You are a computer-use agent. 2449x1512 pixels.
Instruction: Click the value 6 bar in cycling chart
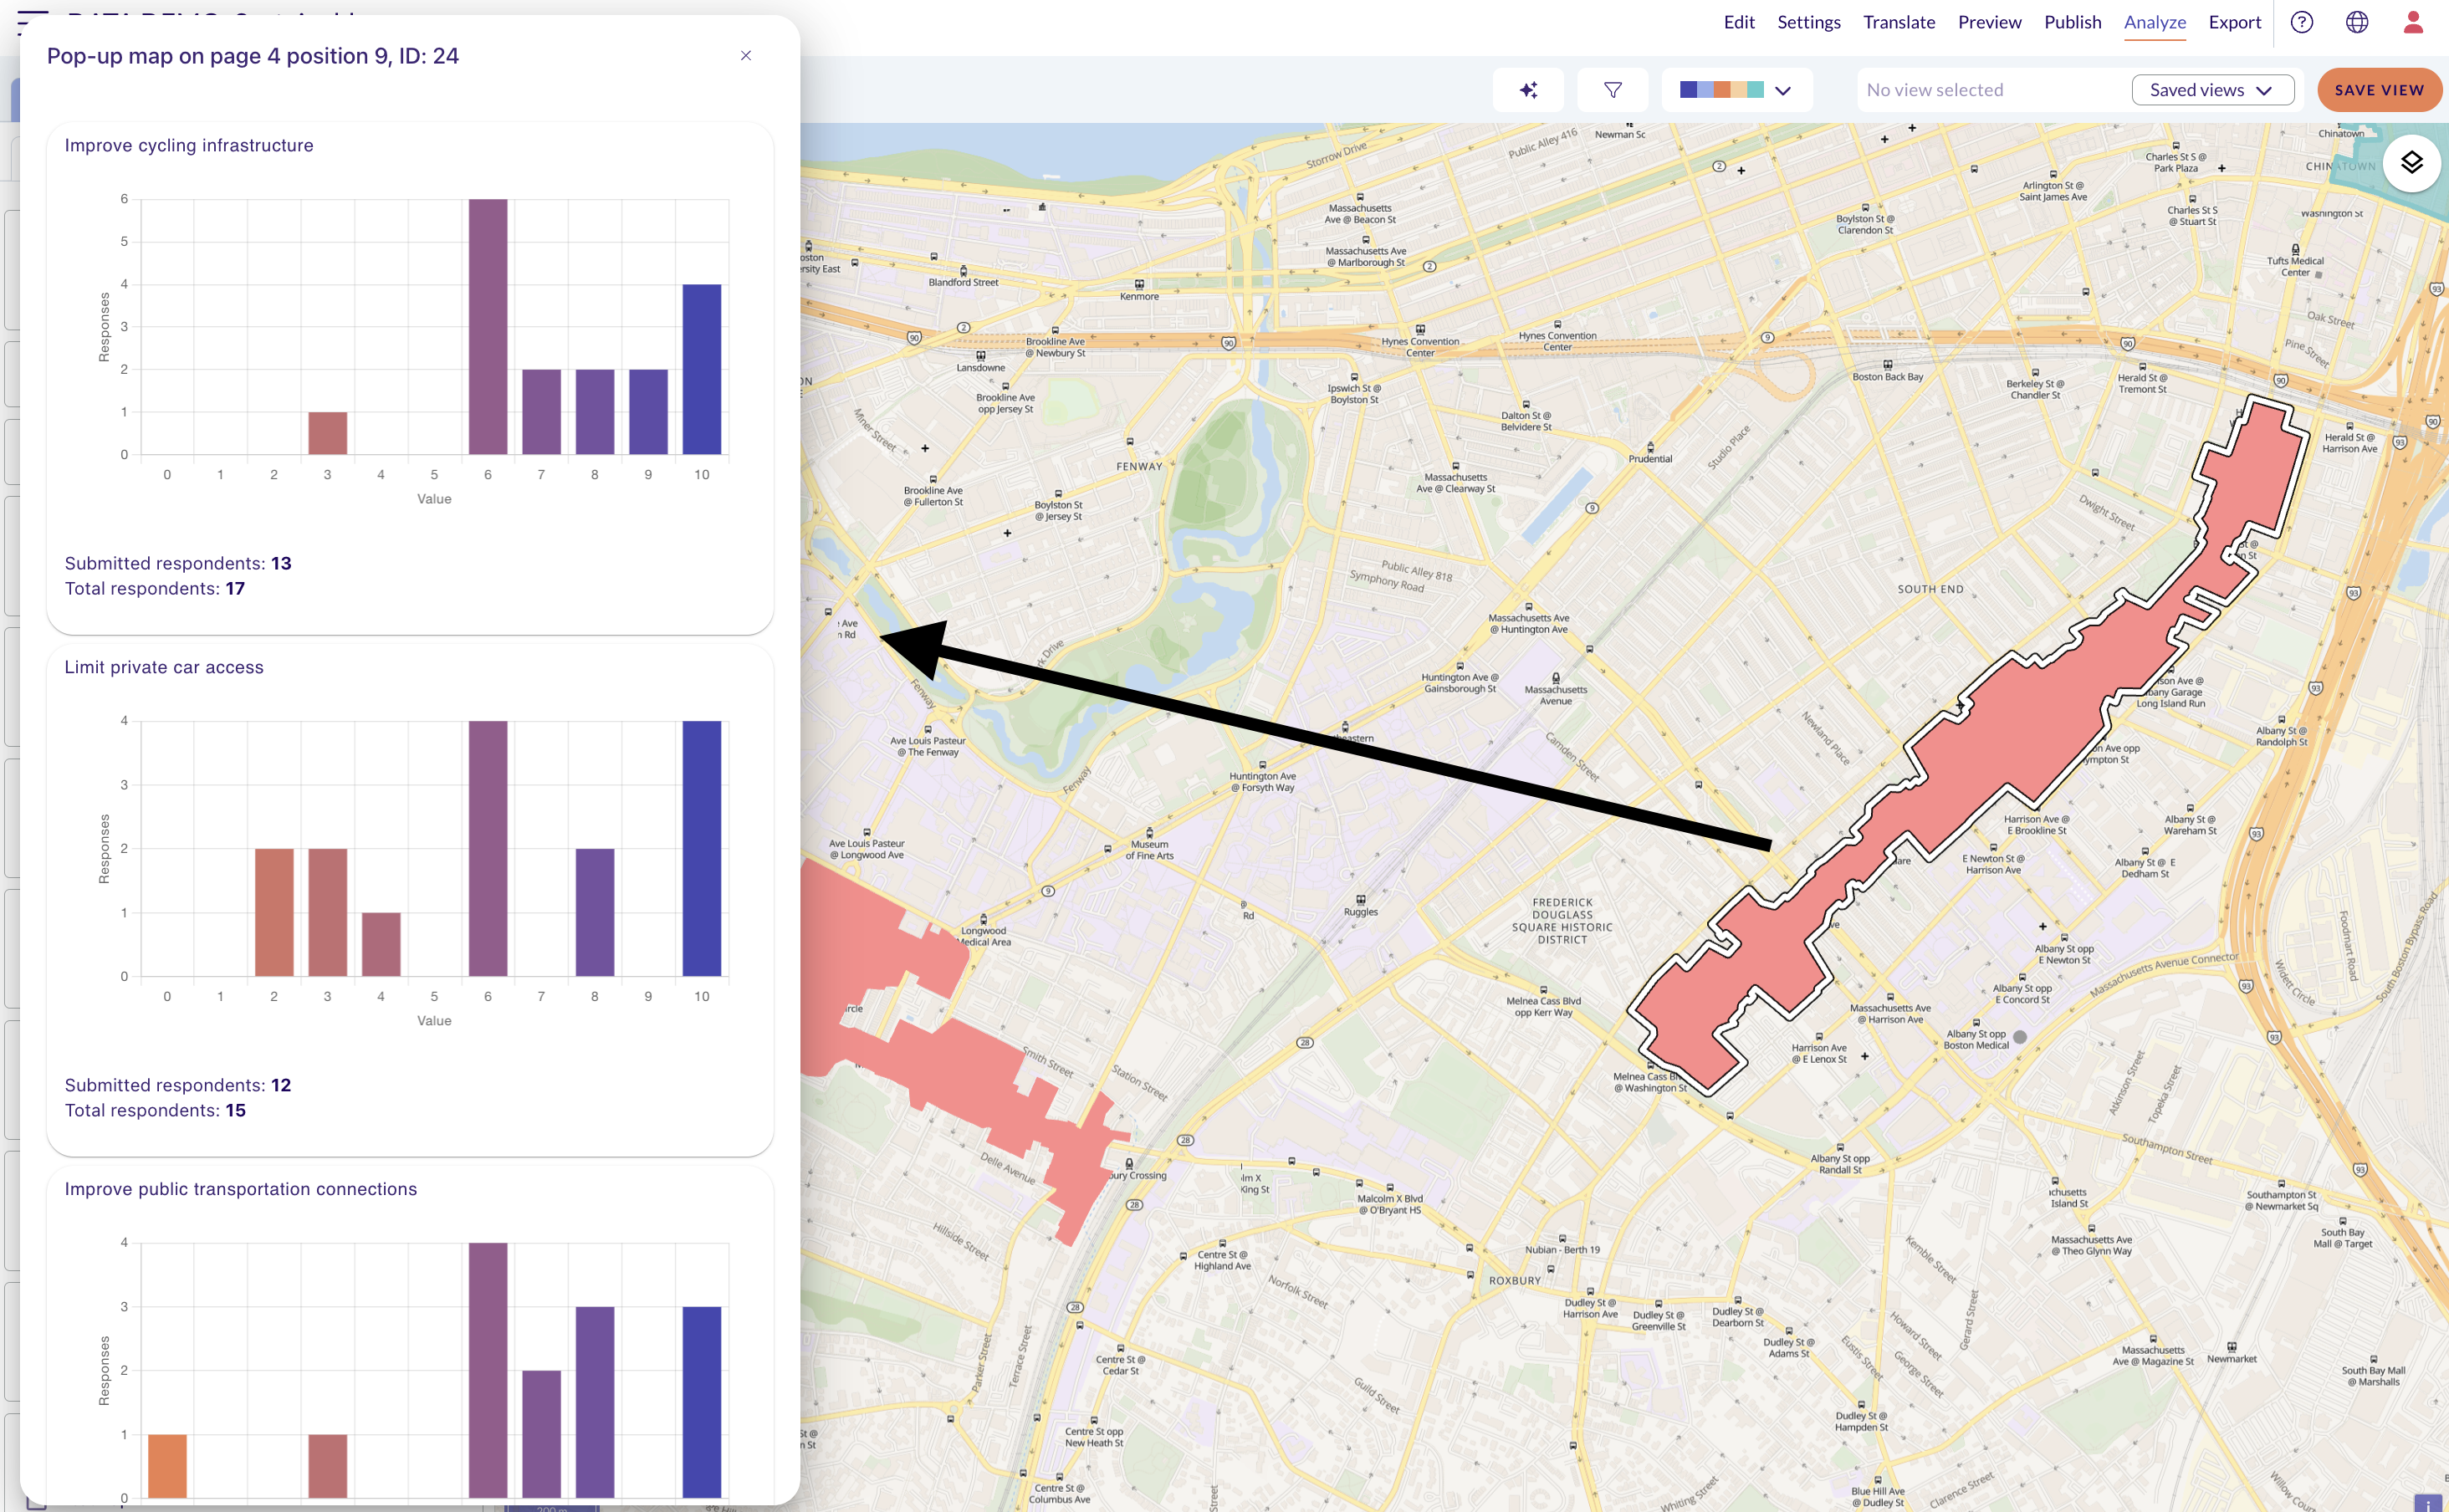[x=488, y=327]
